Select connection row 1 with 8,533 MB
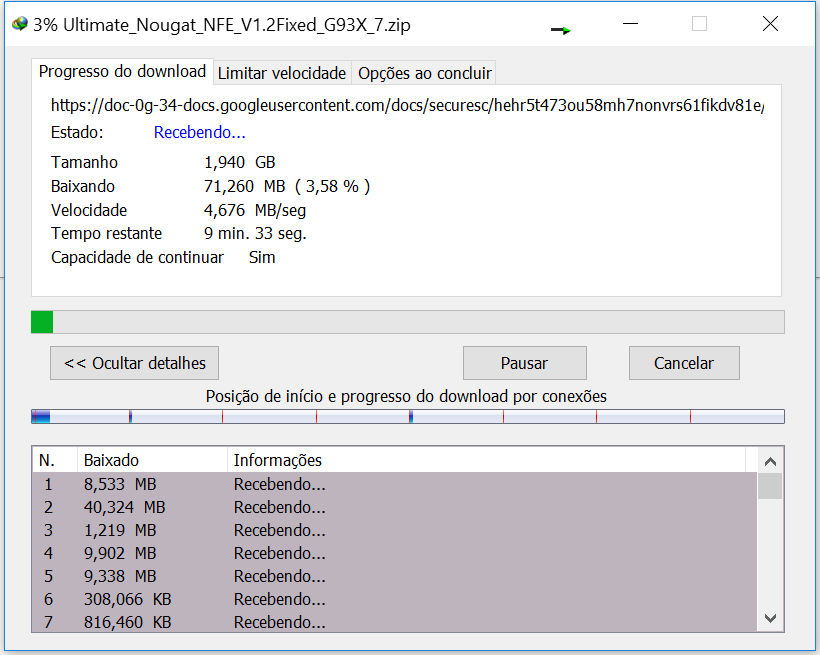The image size is (820, 655). [395, 484]
